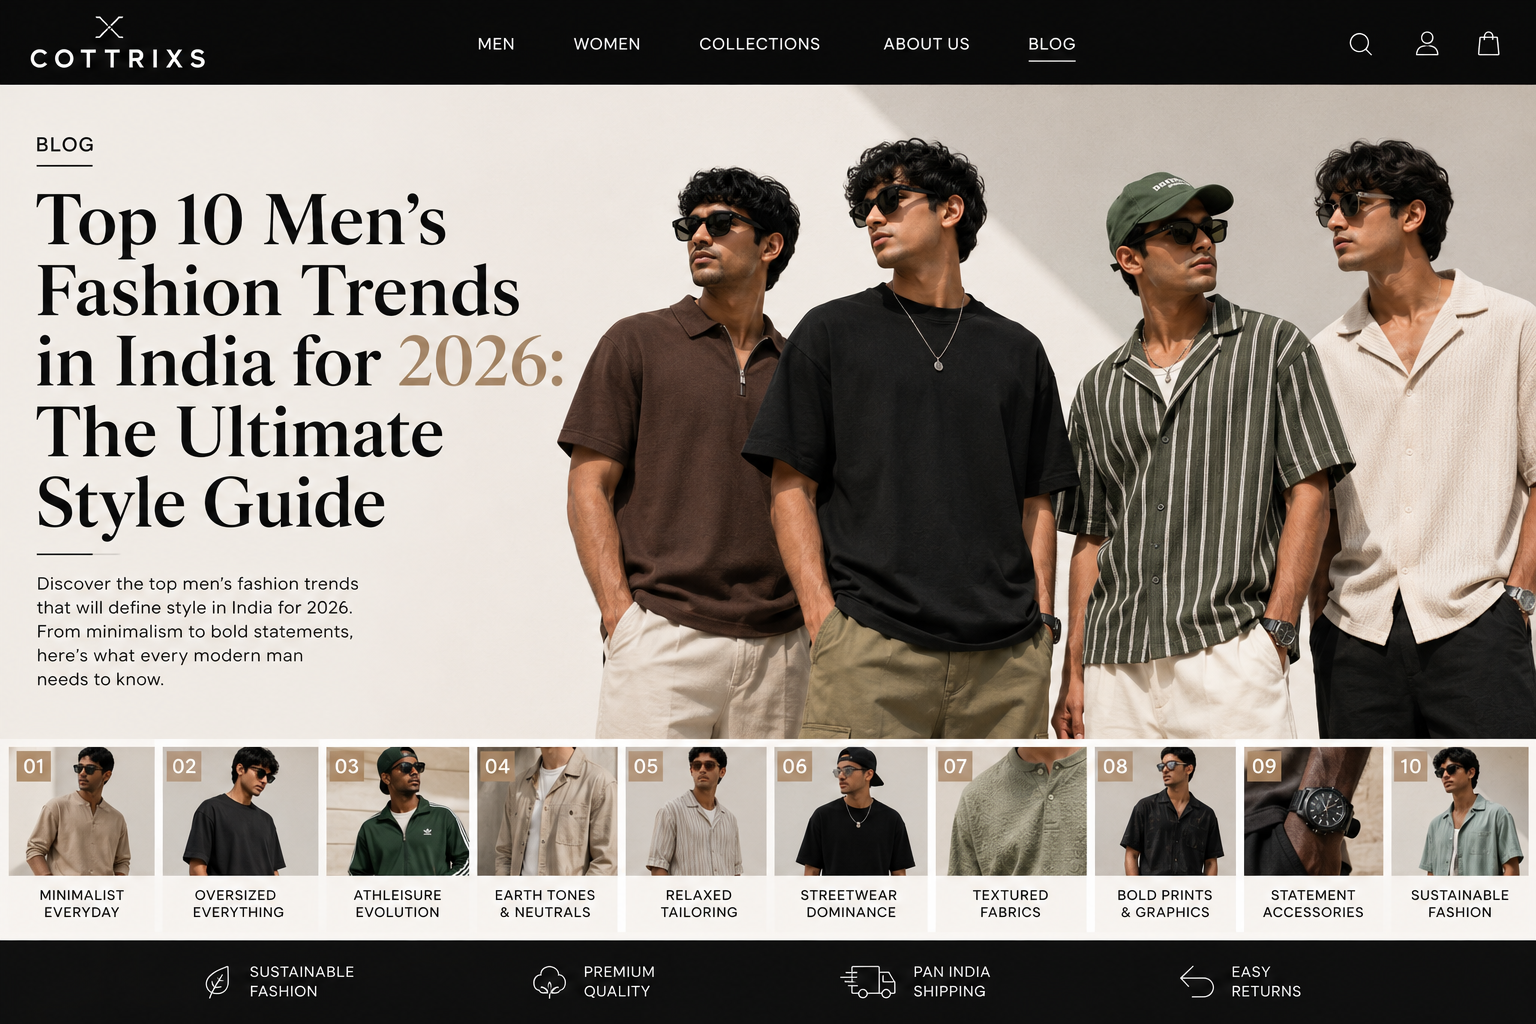Click the leaf icon for Sustainable Fashion

[217, 982]
